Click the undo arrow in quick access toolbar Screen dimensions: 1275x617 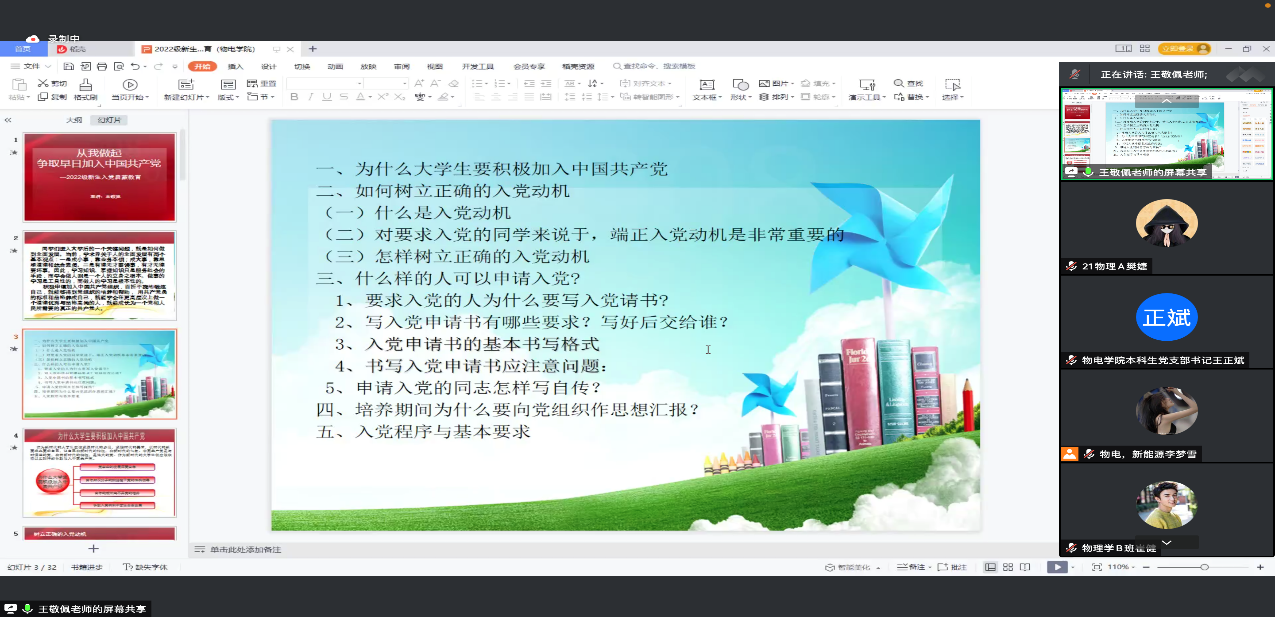click(x=134, y=66)
